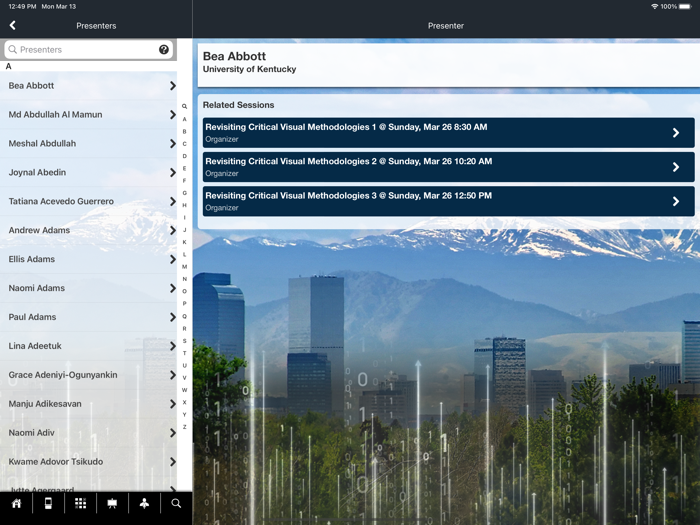Jump to letter Z in index
The width and height of the screenshot is (700, 525).
(184, 427)
